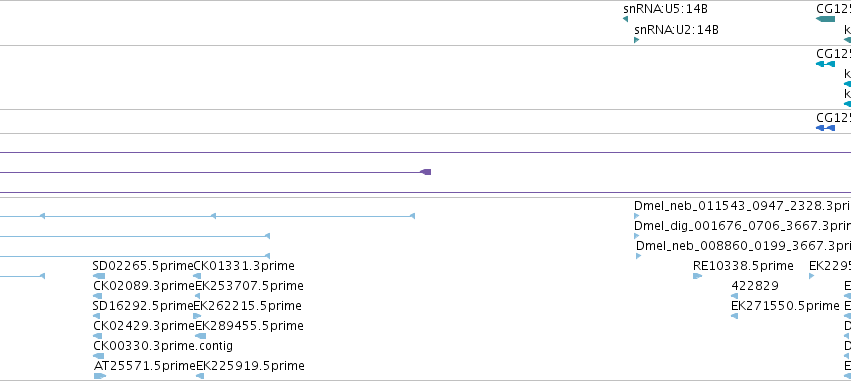The image size is (851, 381).
Task: Click the AT25571.5prime EST feature arrow
Action: click(100, 376)
